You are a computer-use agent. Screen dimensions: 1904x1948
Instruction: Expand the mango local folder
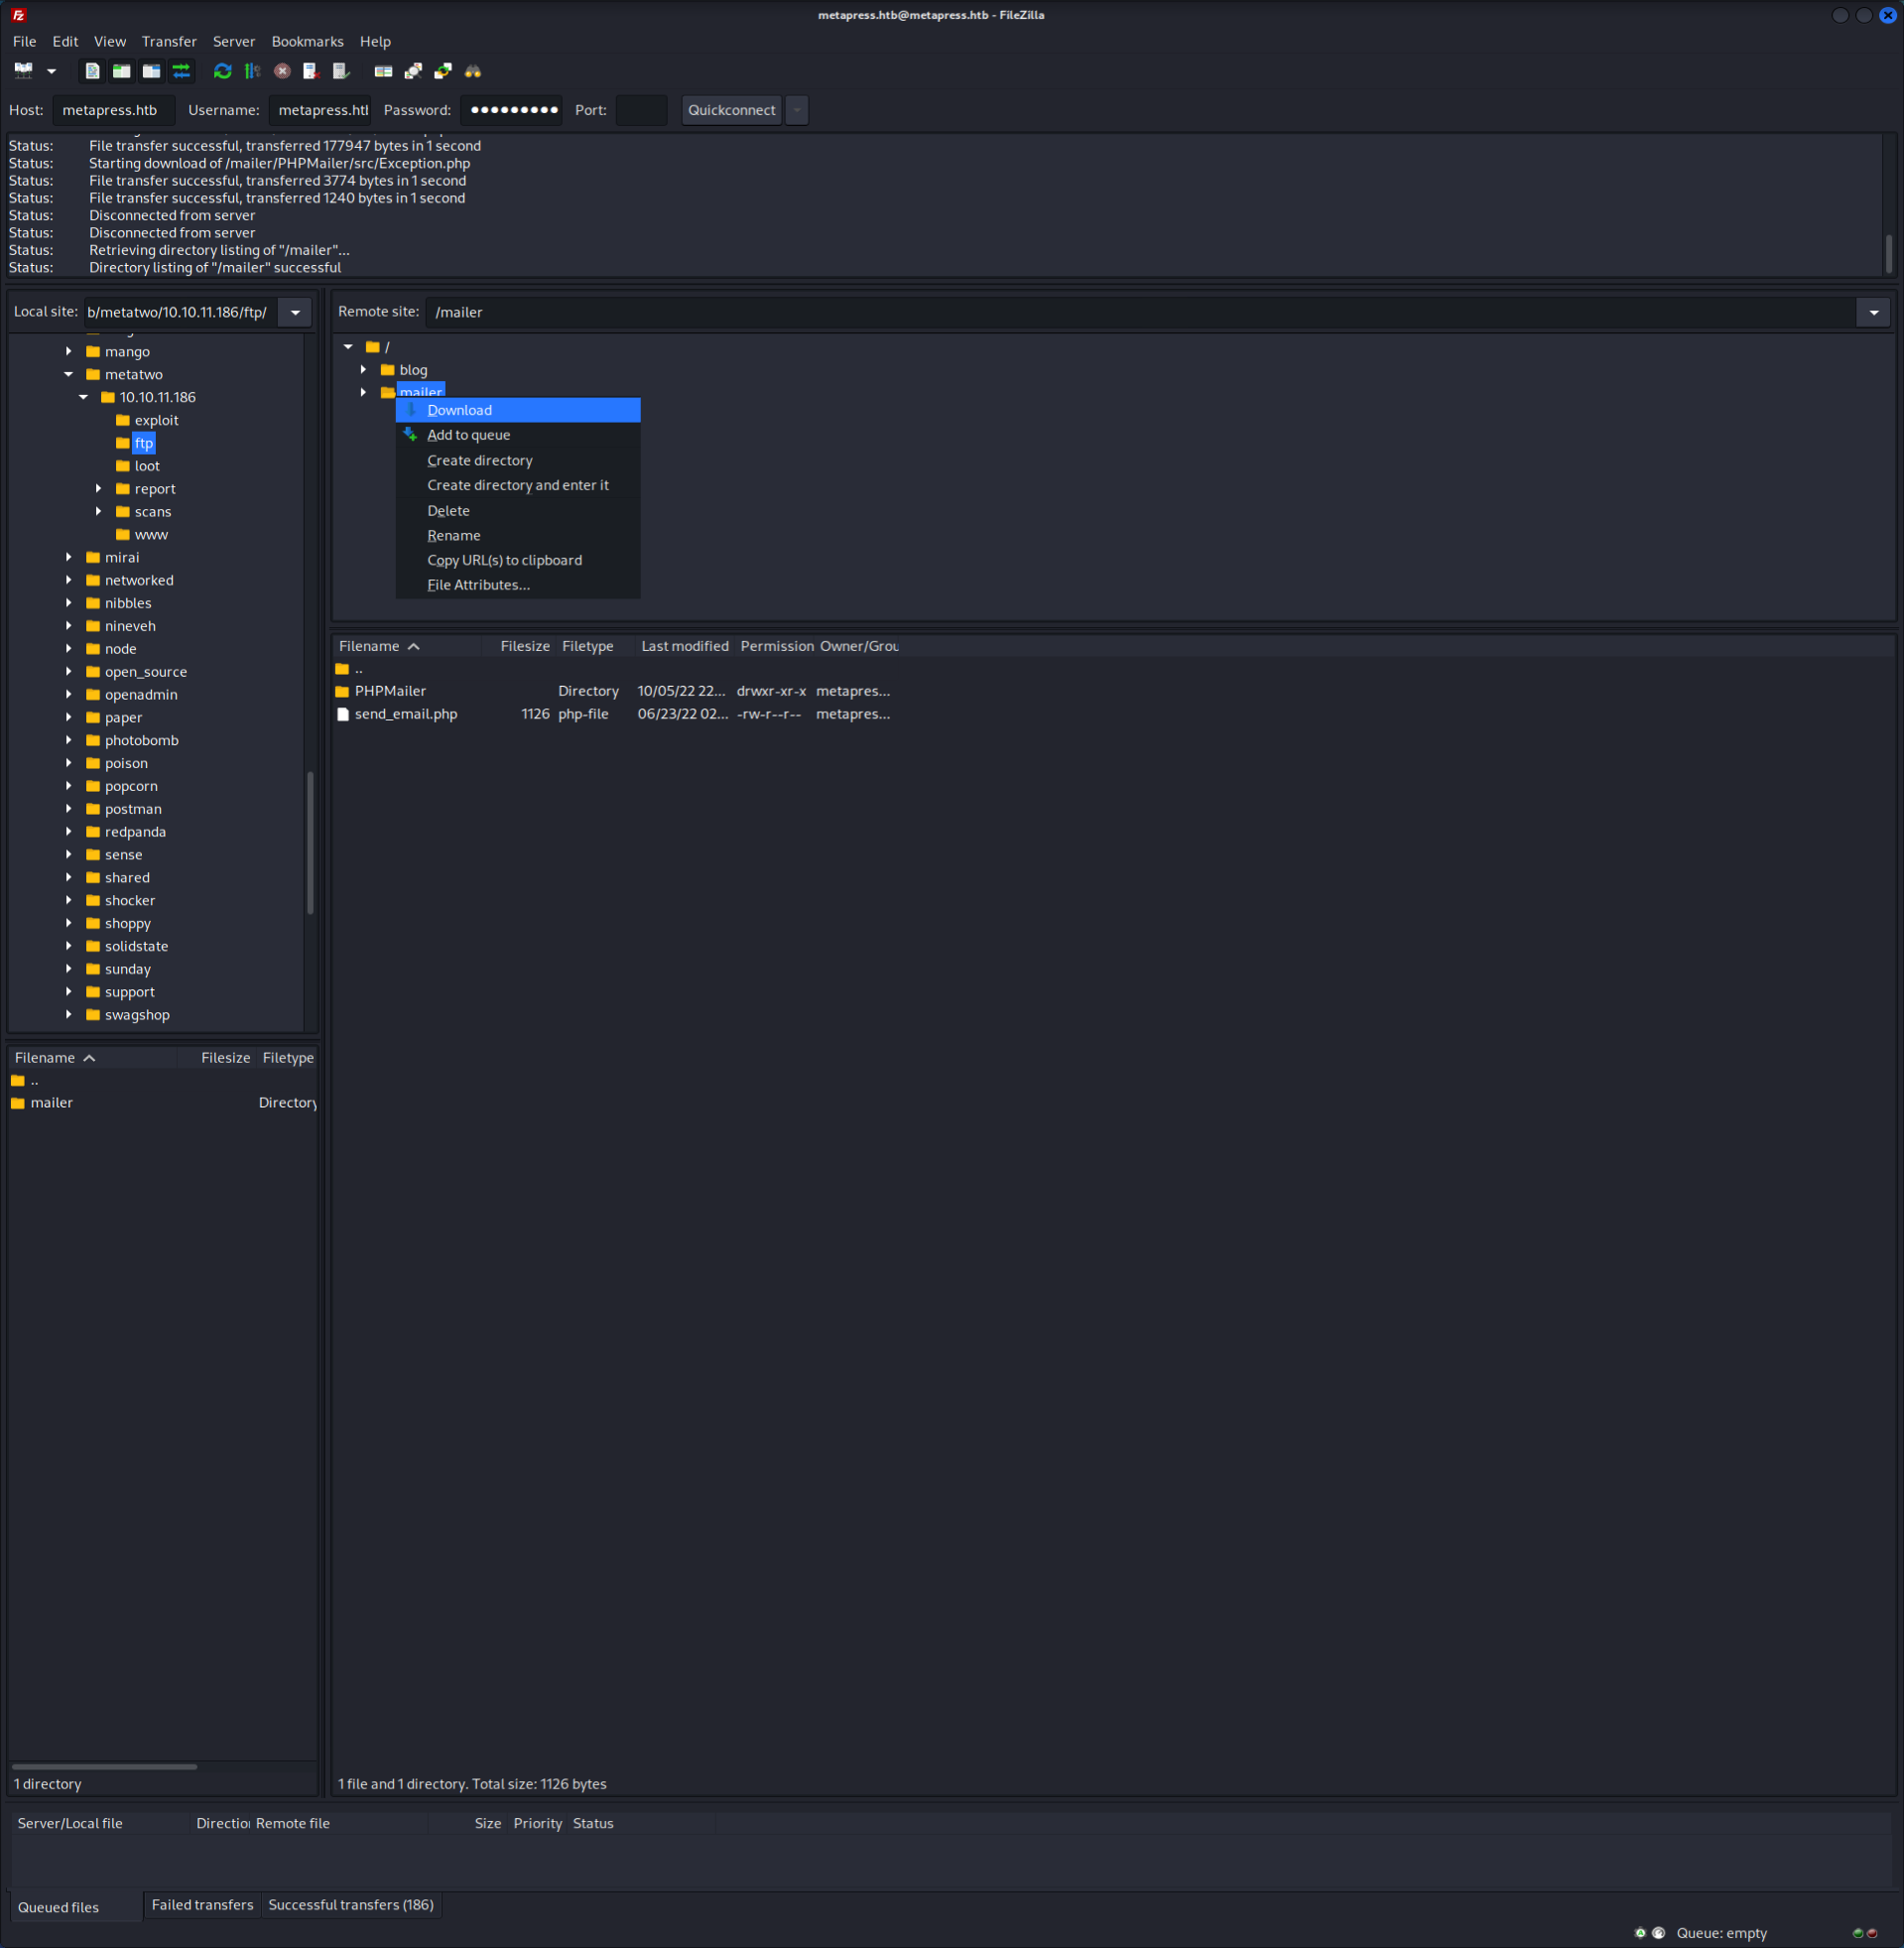69,352
